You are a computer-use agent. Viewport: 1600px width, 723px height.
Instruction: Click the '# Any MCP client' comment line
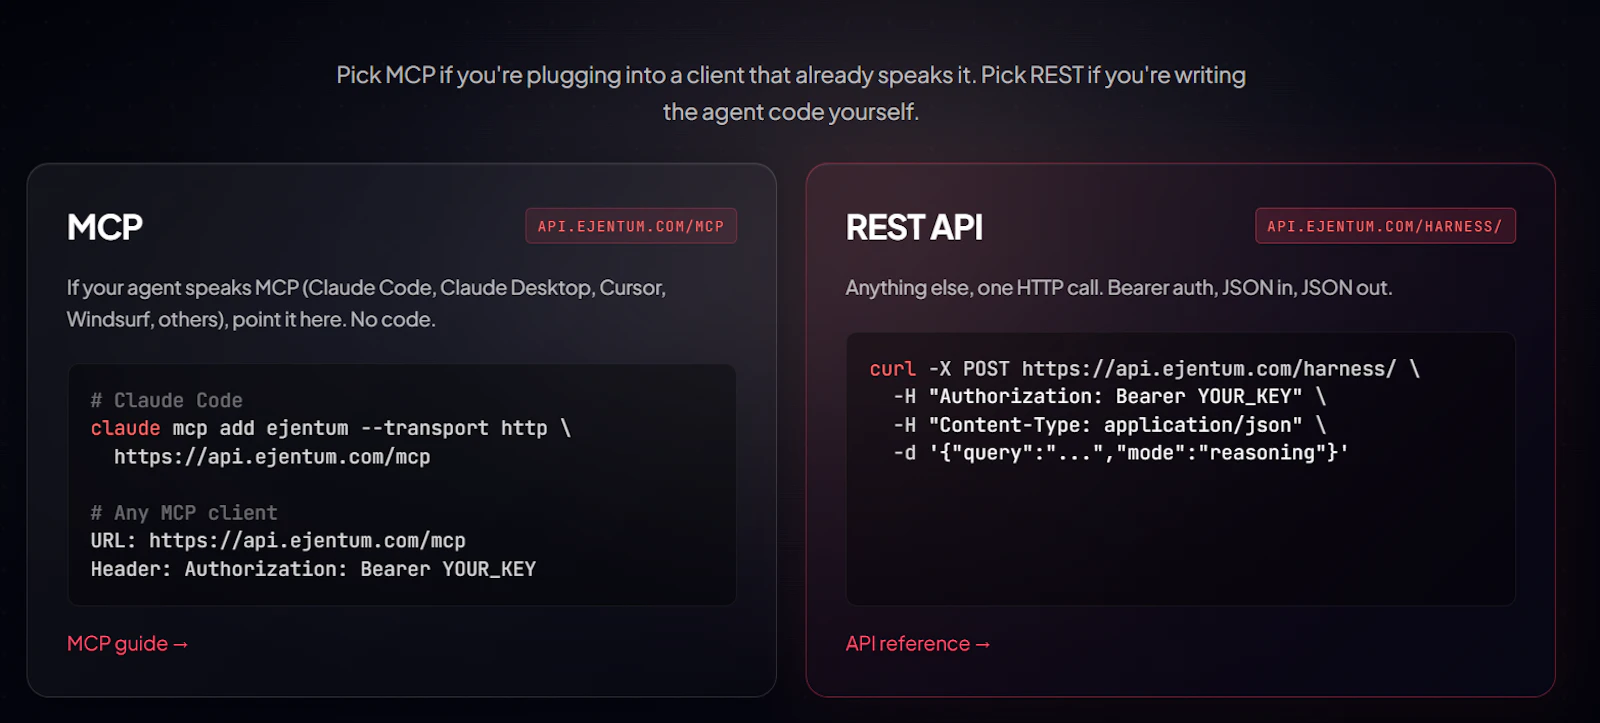pos(184,513)
